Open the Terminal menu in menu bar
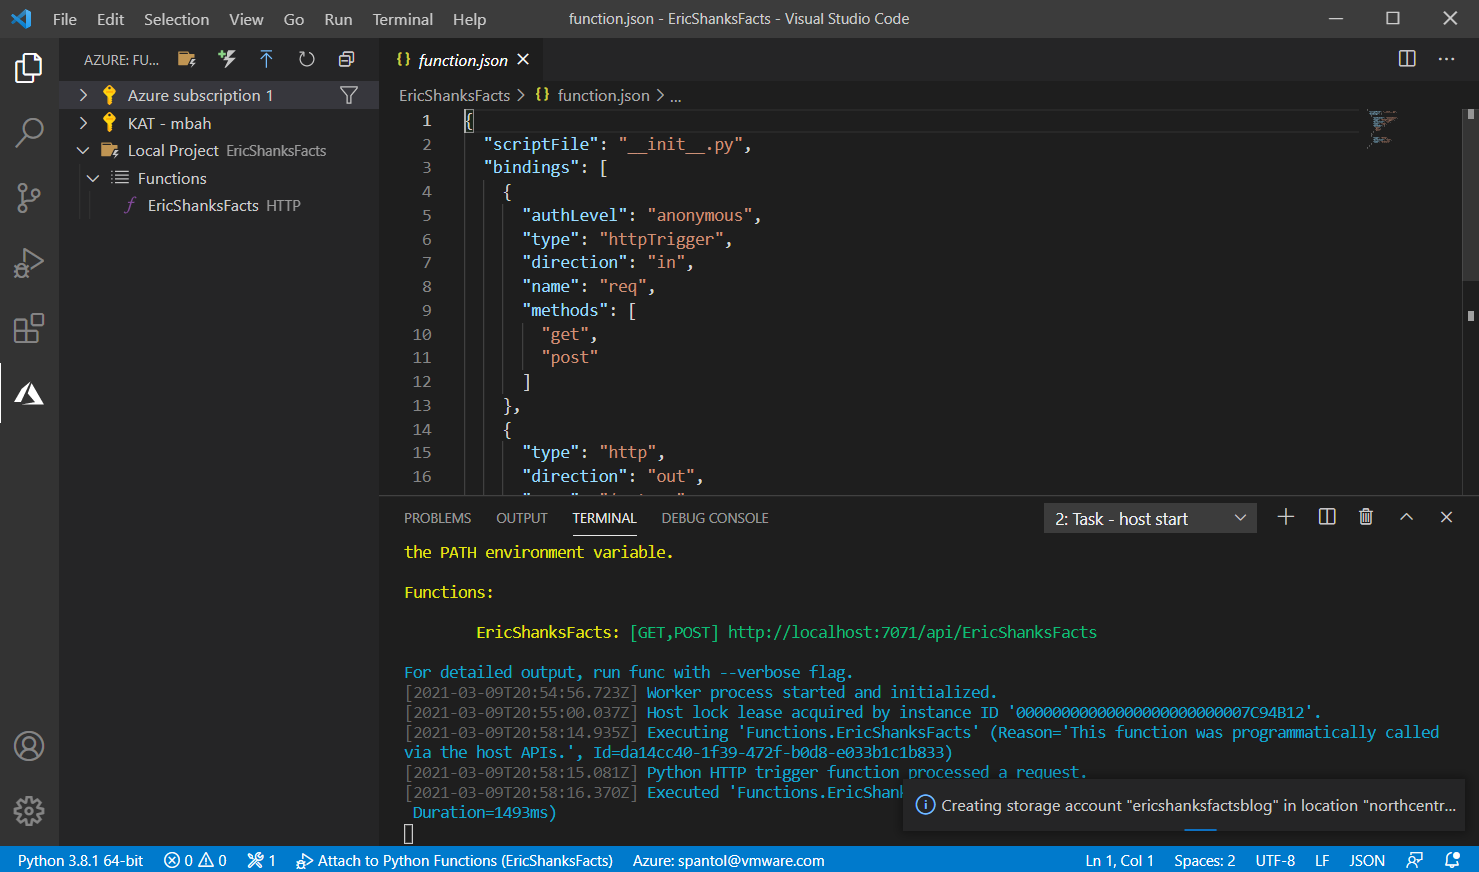 (402, 19)
